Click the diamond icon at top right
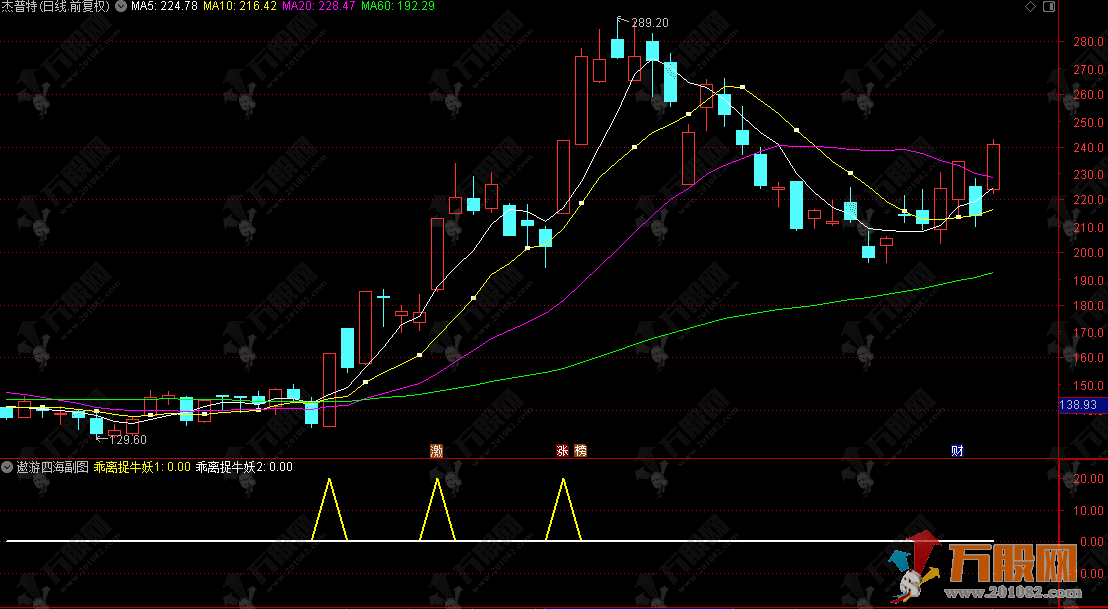This screenshot has width=1108, height=609. coord(1031,7)
